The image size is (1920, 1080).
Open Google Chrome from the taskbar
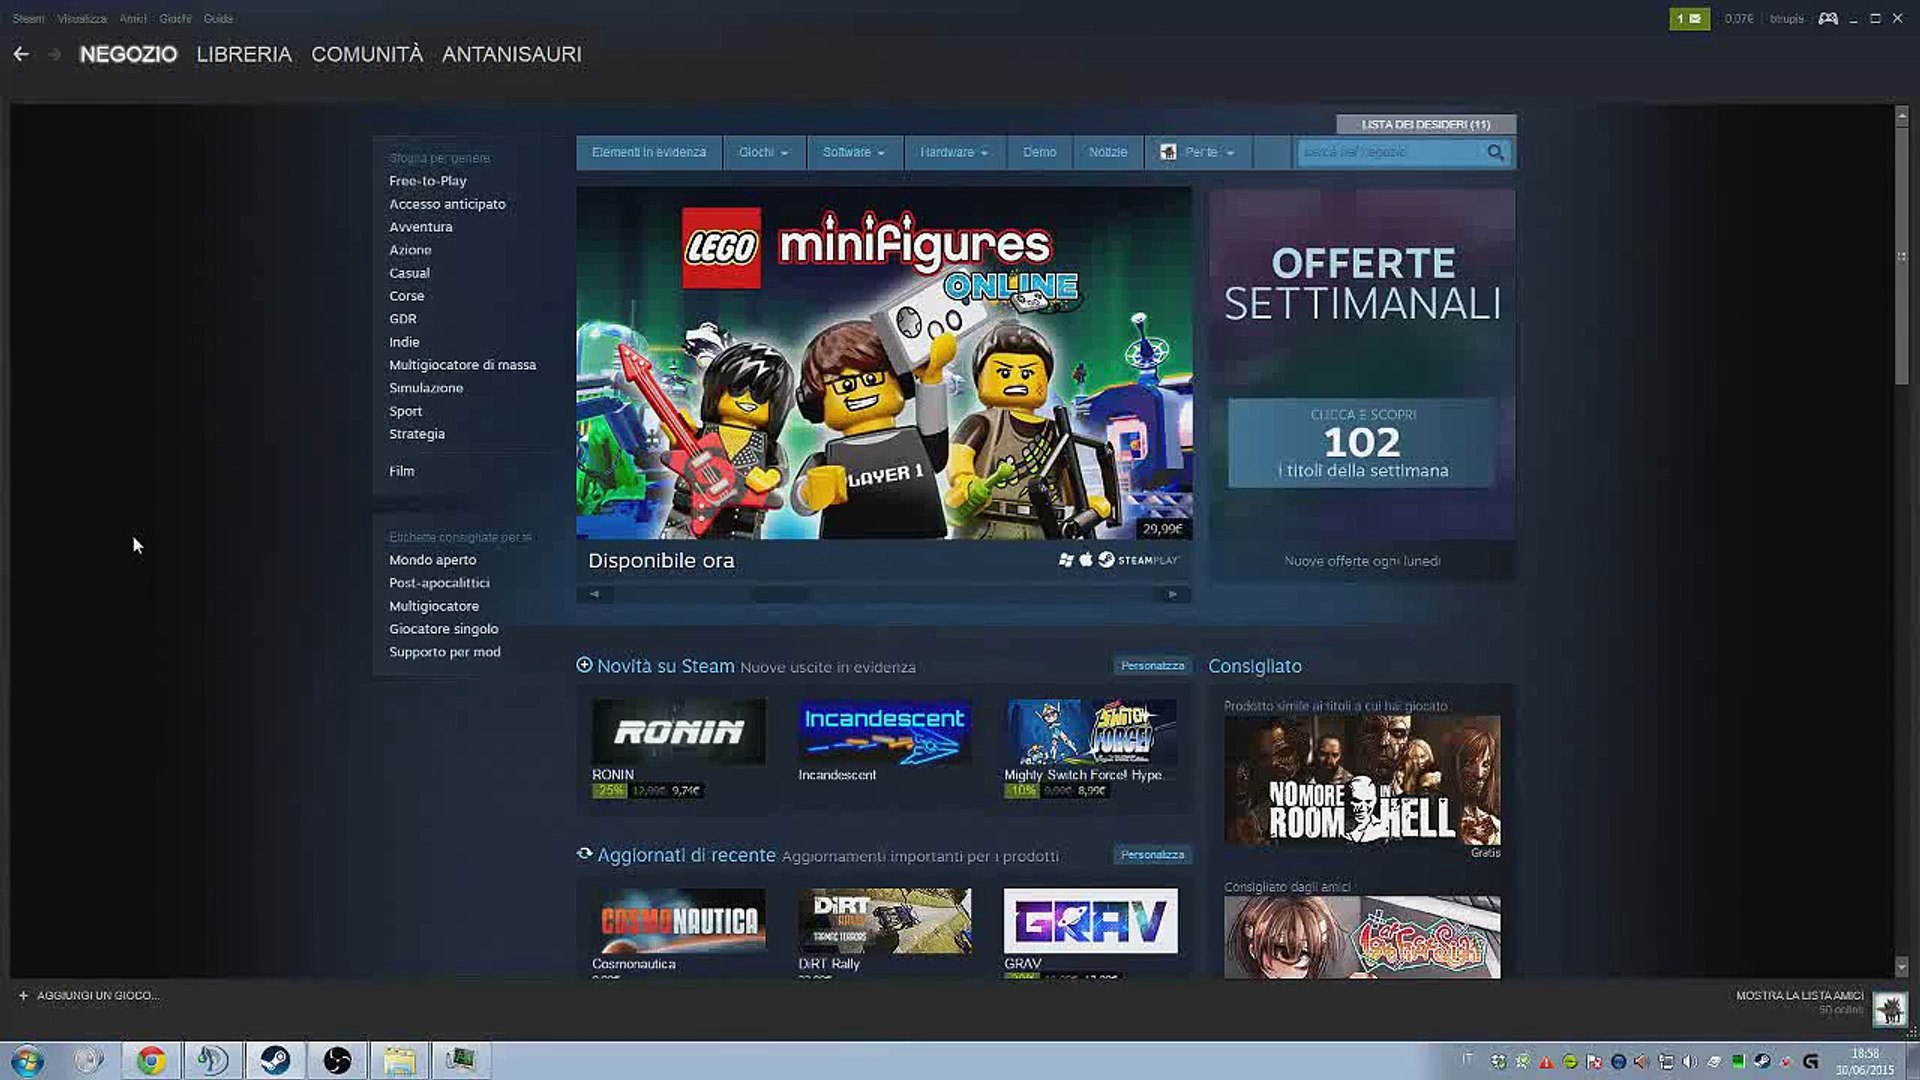click(x=151, y=1060)
